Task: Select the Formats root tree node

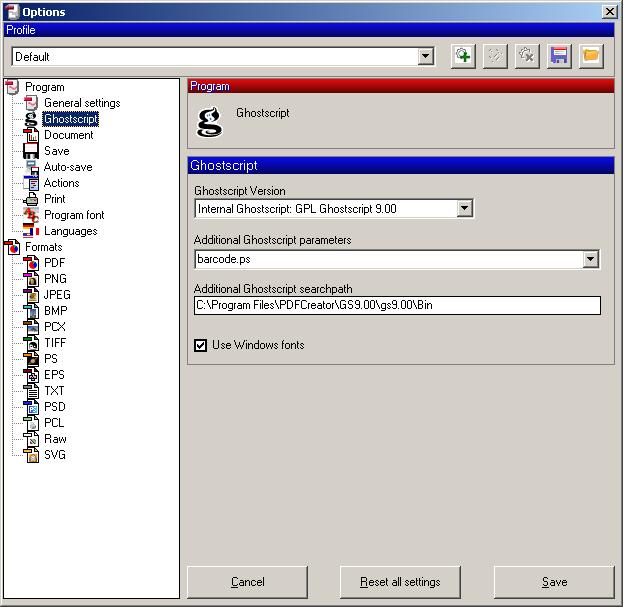Action: [x=44, y=247]
